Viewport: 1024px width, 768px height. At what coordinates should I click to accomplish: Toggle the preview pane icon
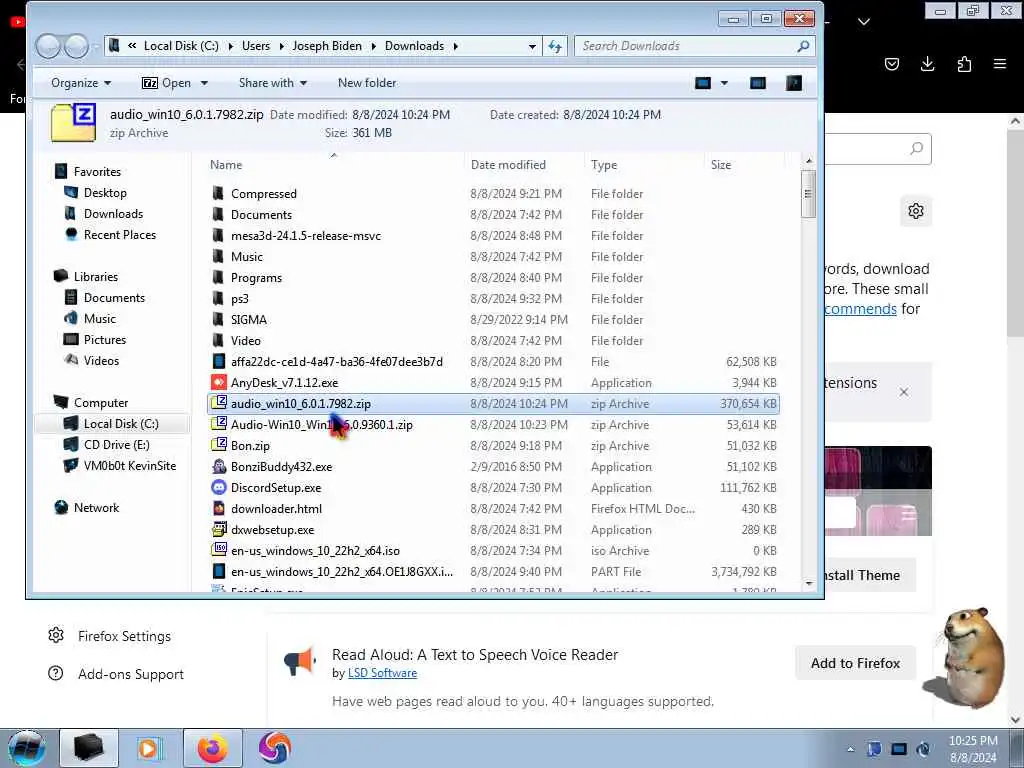coord(758,83)
